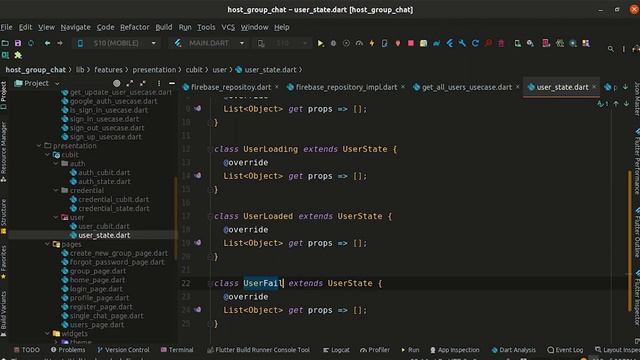Navigate forward with the right arrow icon

pyautogui.click(x=60, y=43)
